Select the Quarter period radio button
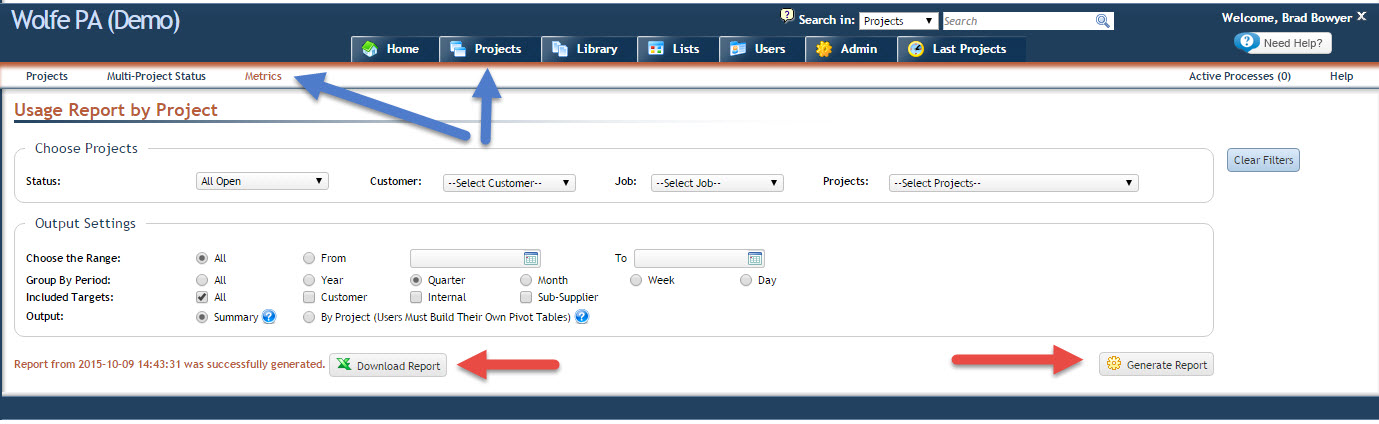 pyautogui.click(x=417, y=280)
